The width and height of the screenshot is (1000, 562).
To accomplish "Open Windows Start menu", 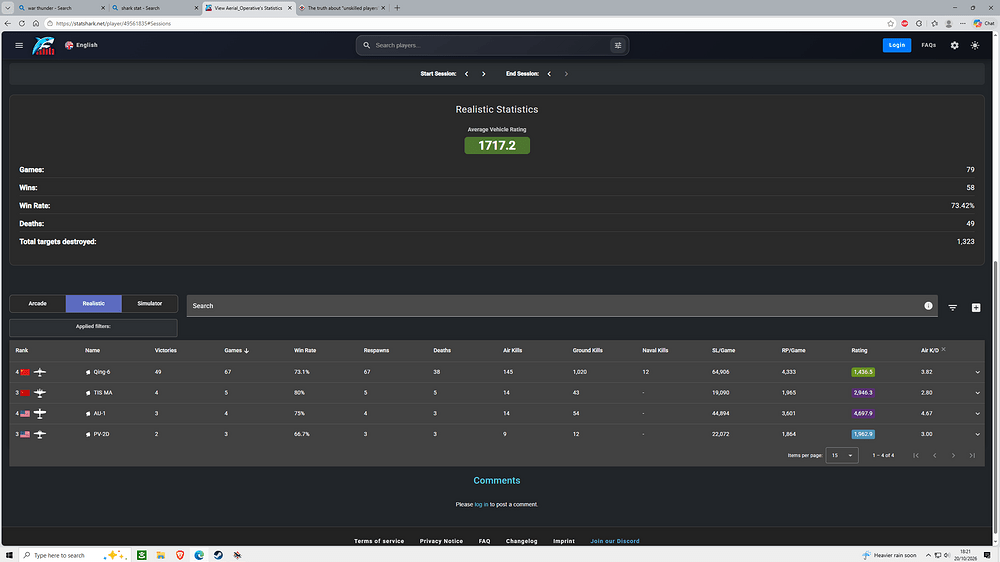I will [9, 555].
